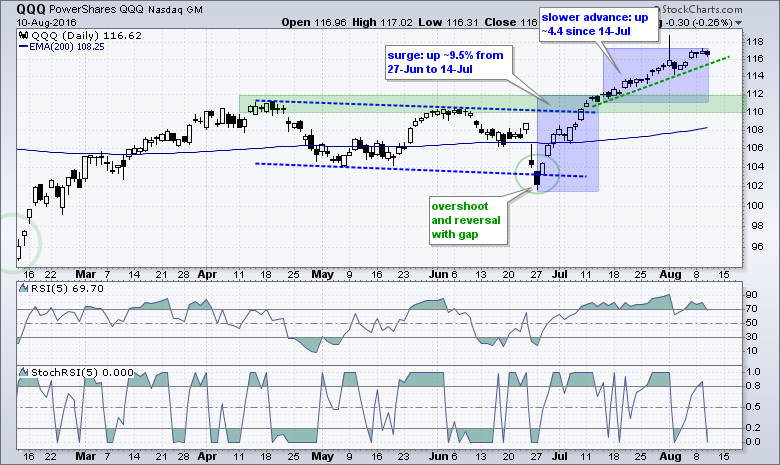Click the chart icon beside StochRSI(5)
This screenshot has width=780, height=465.
(x=23, y=372)
